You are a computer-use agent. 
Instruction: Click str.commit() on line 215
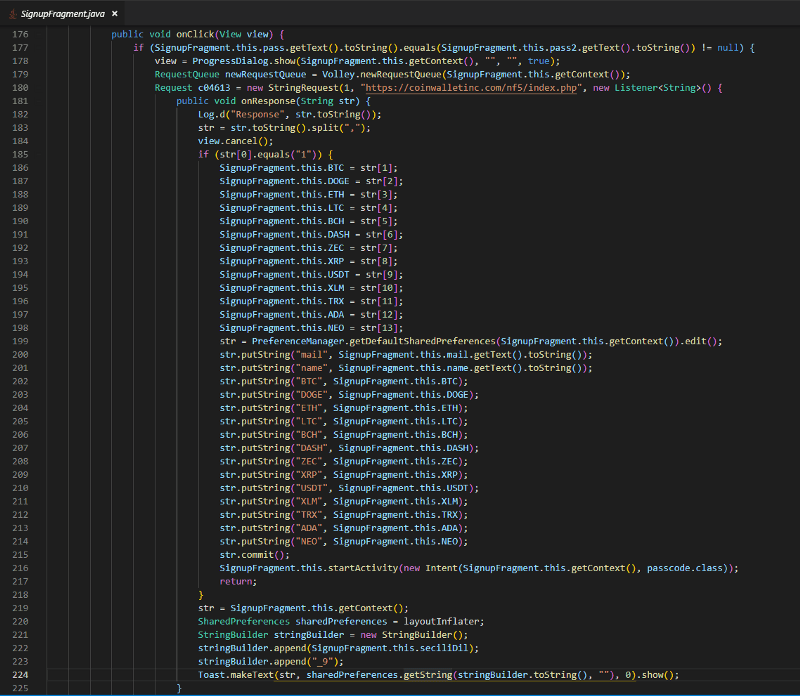(254, 555)
